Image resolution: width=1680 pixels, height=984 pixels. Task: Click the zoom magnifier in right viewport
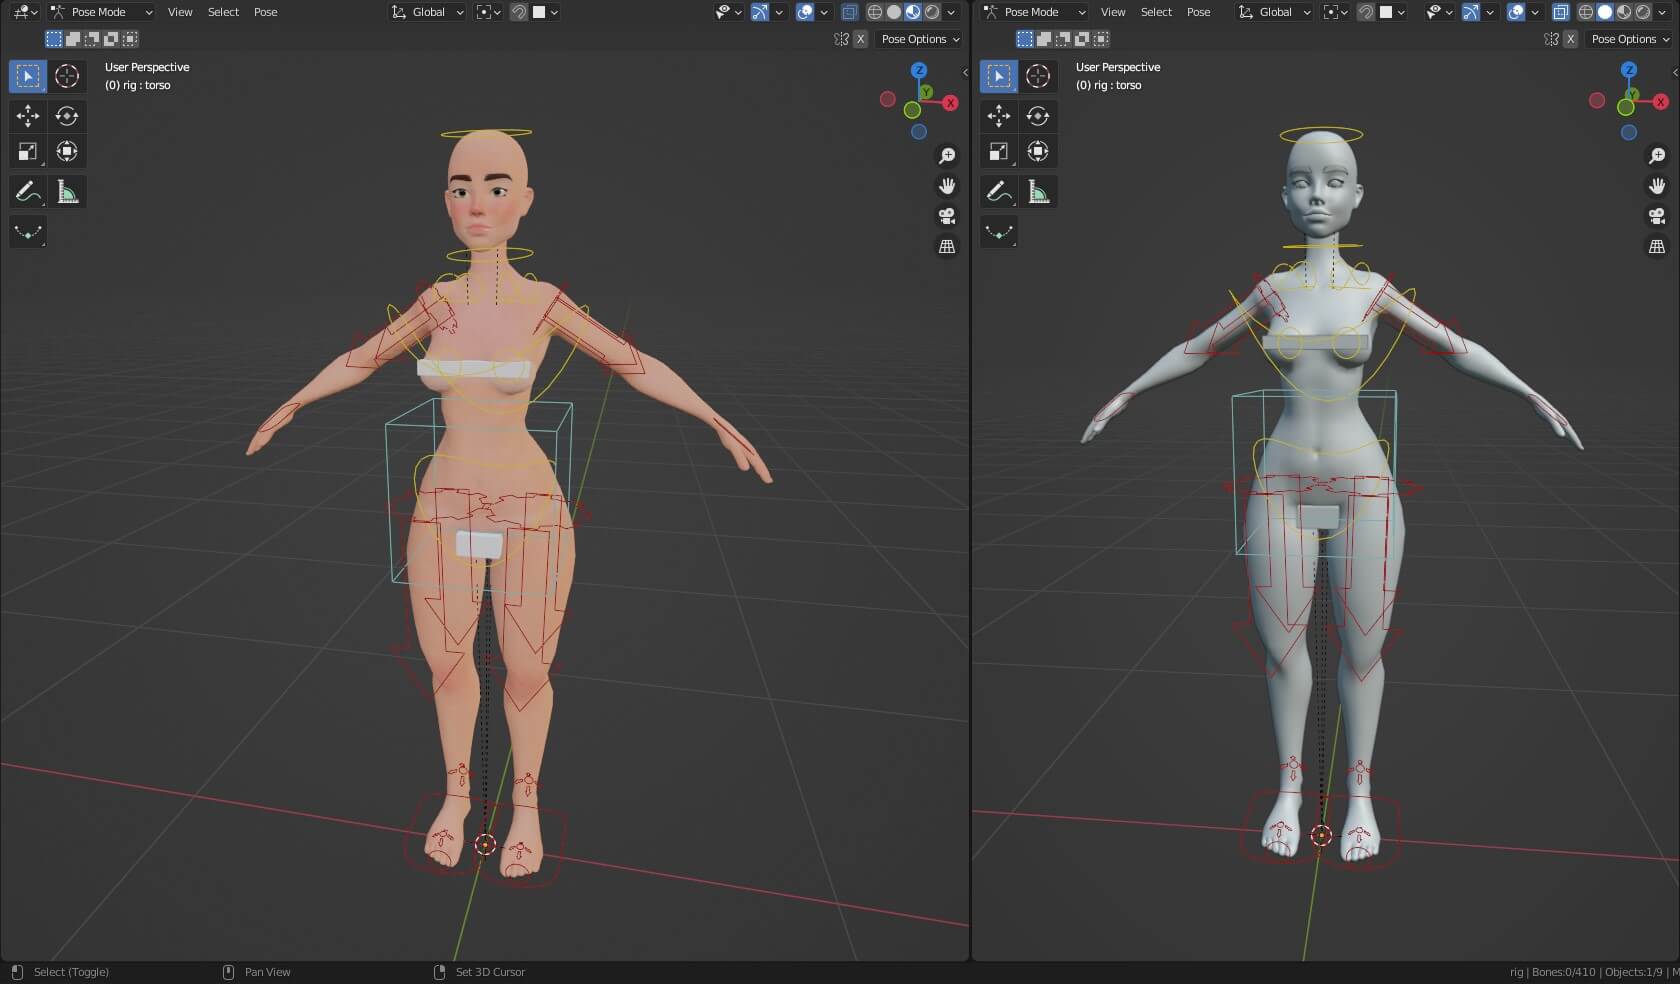coord(1657,156)
